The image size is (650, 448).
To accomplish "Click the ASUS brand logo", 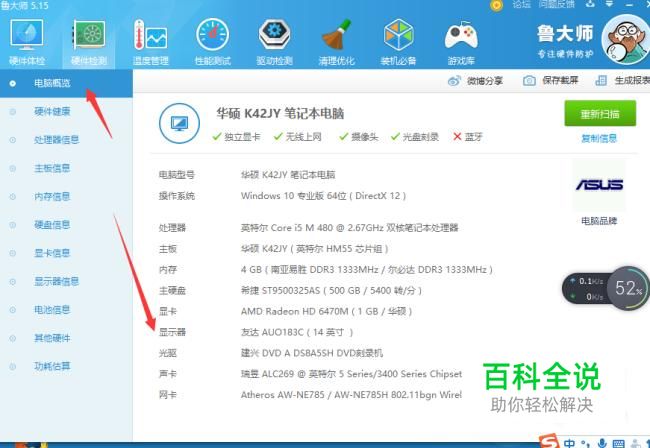I will click(599, 185).
